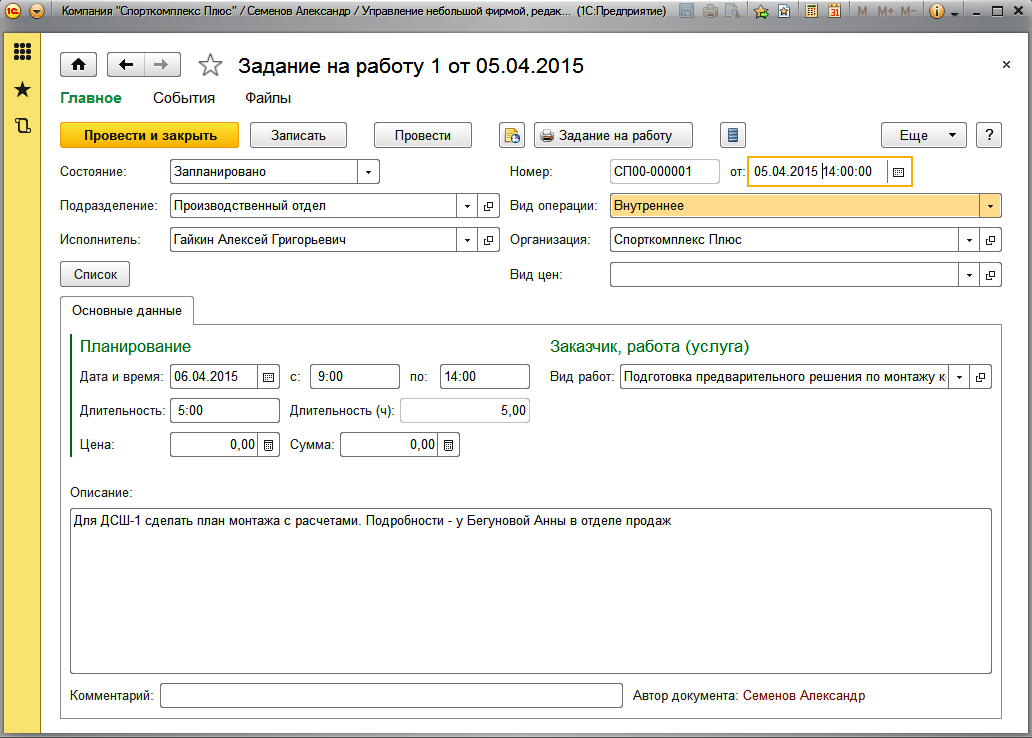Open History icon in left sidebar

(22, 126)
